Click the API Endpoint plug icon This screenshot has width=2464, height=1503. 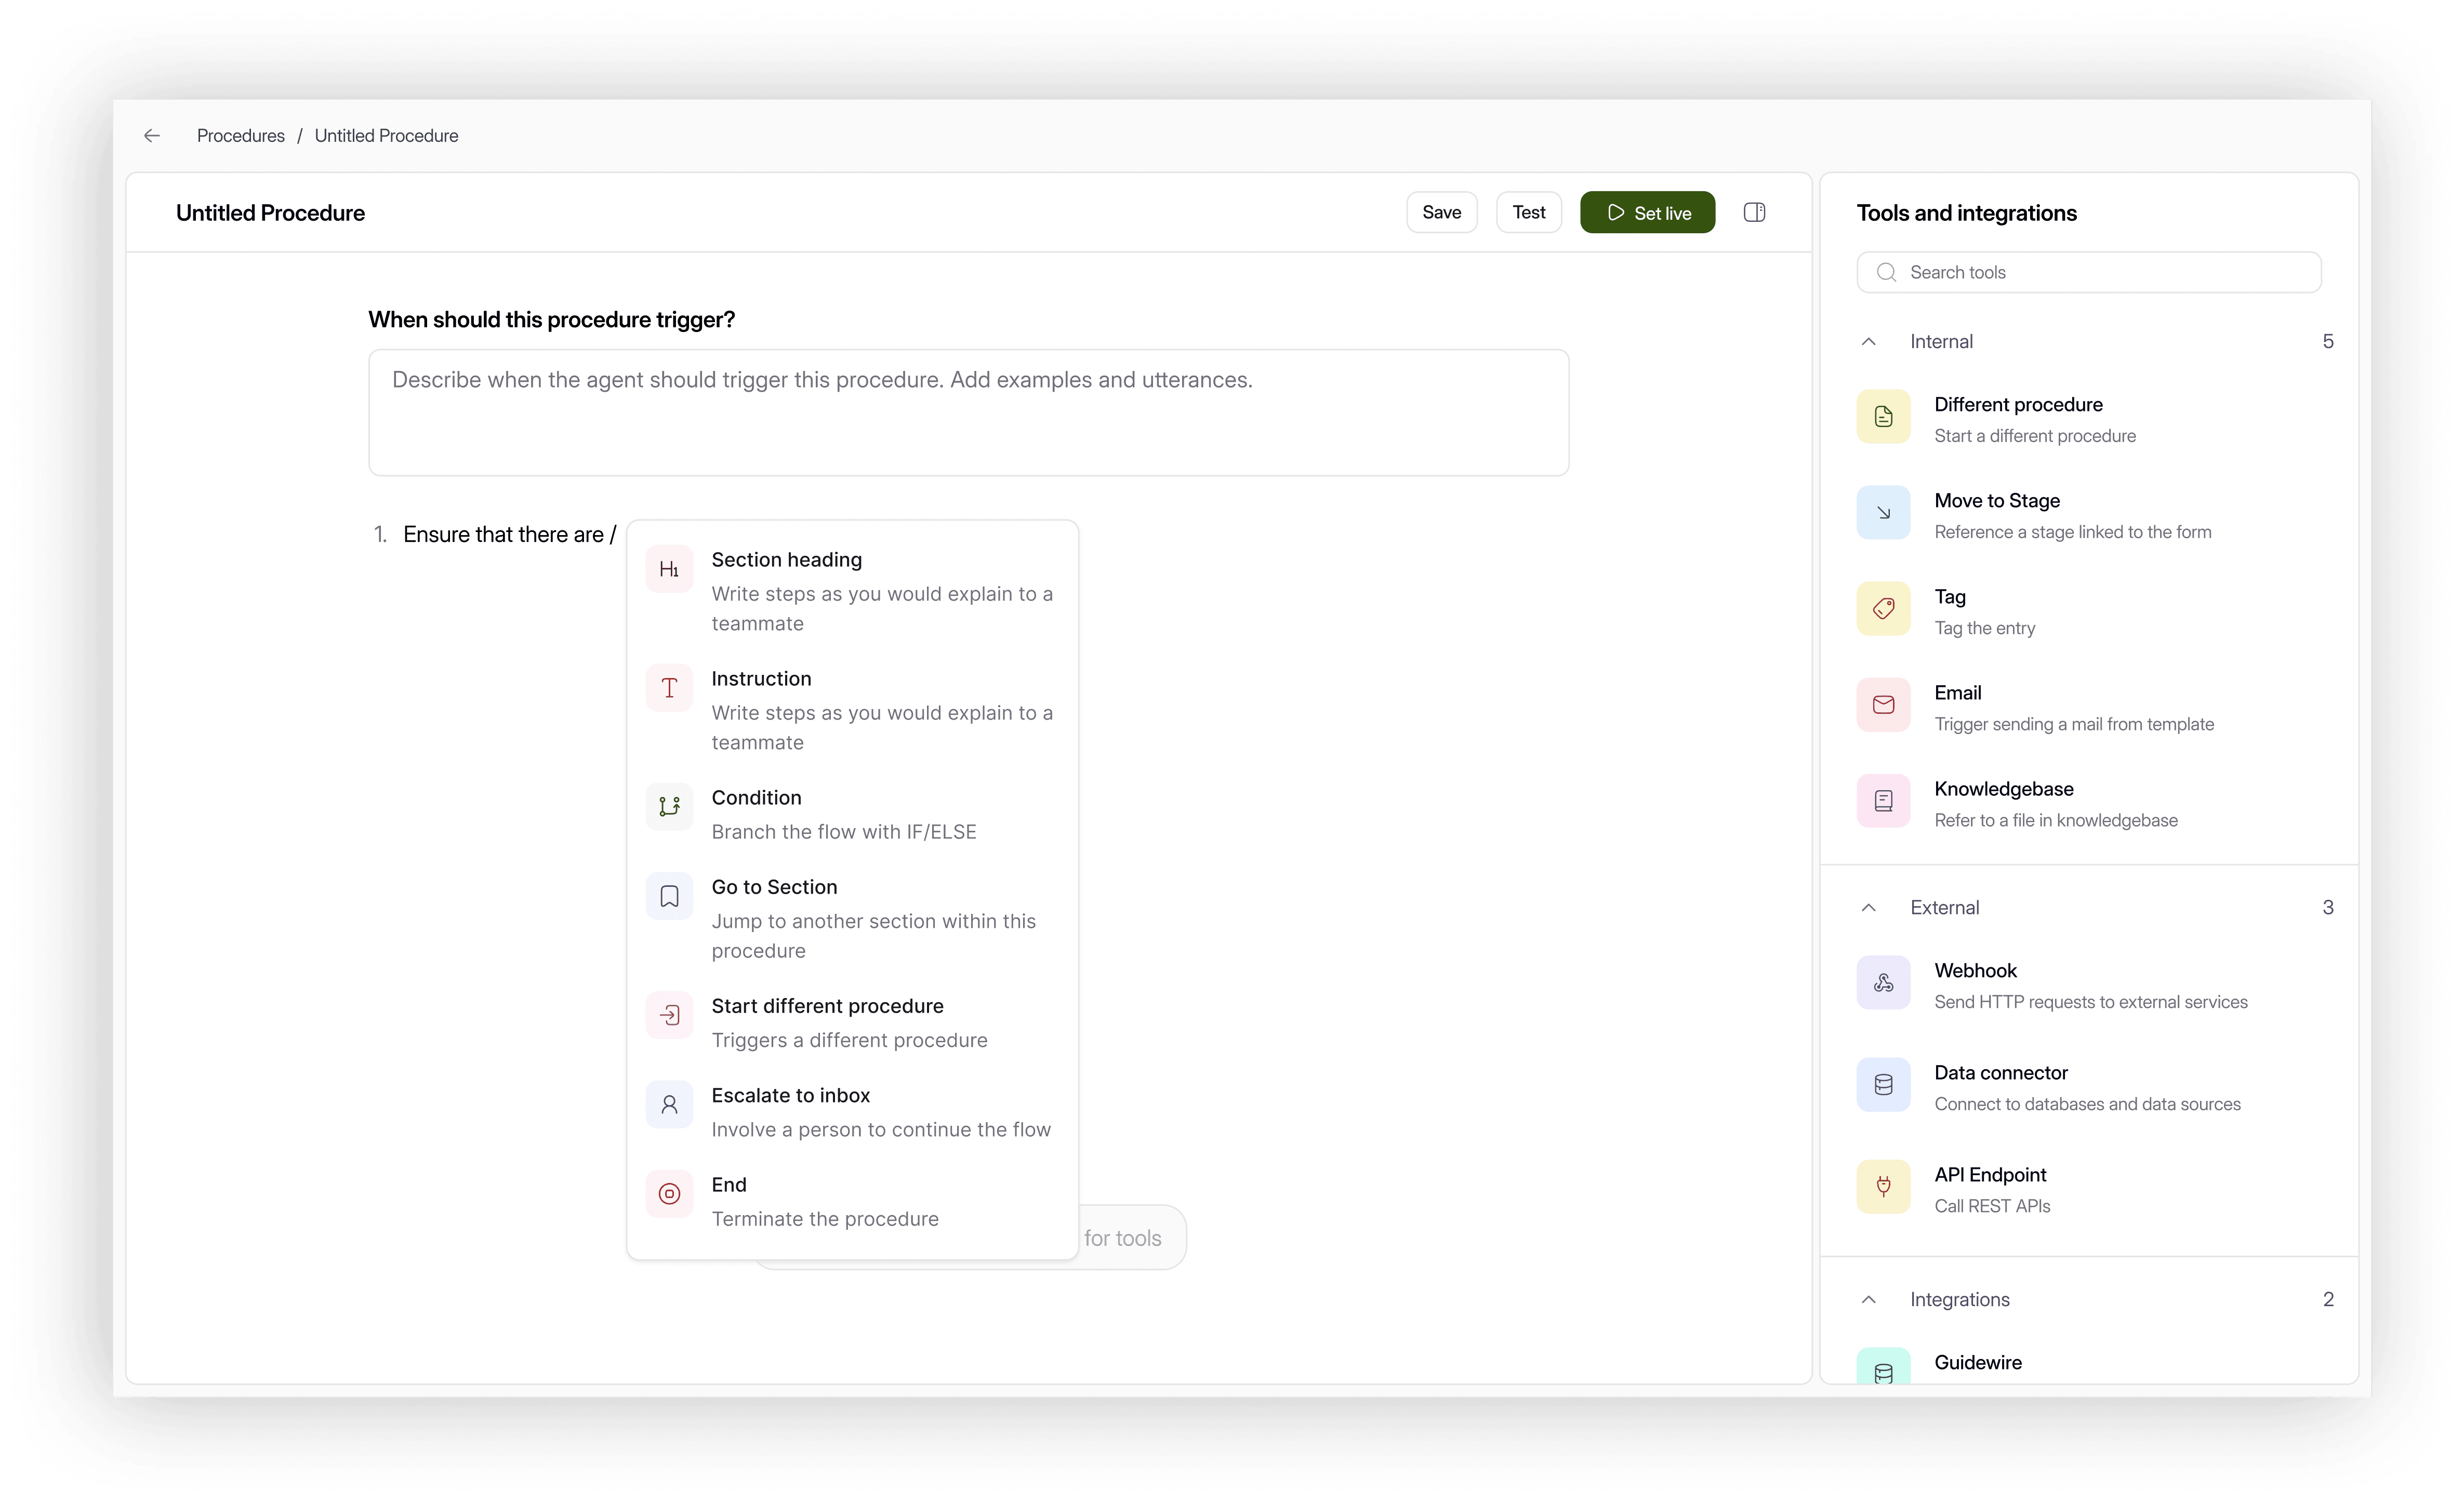(1883, 1187)
